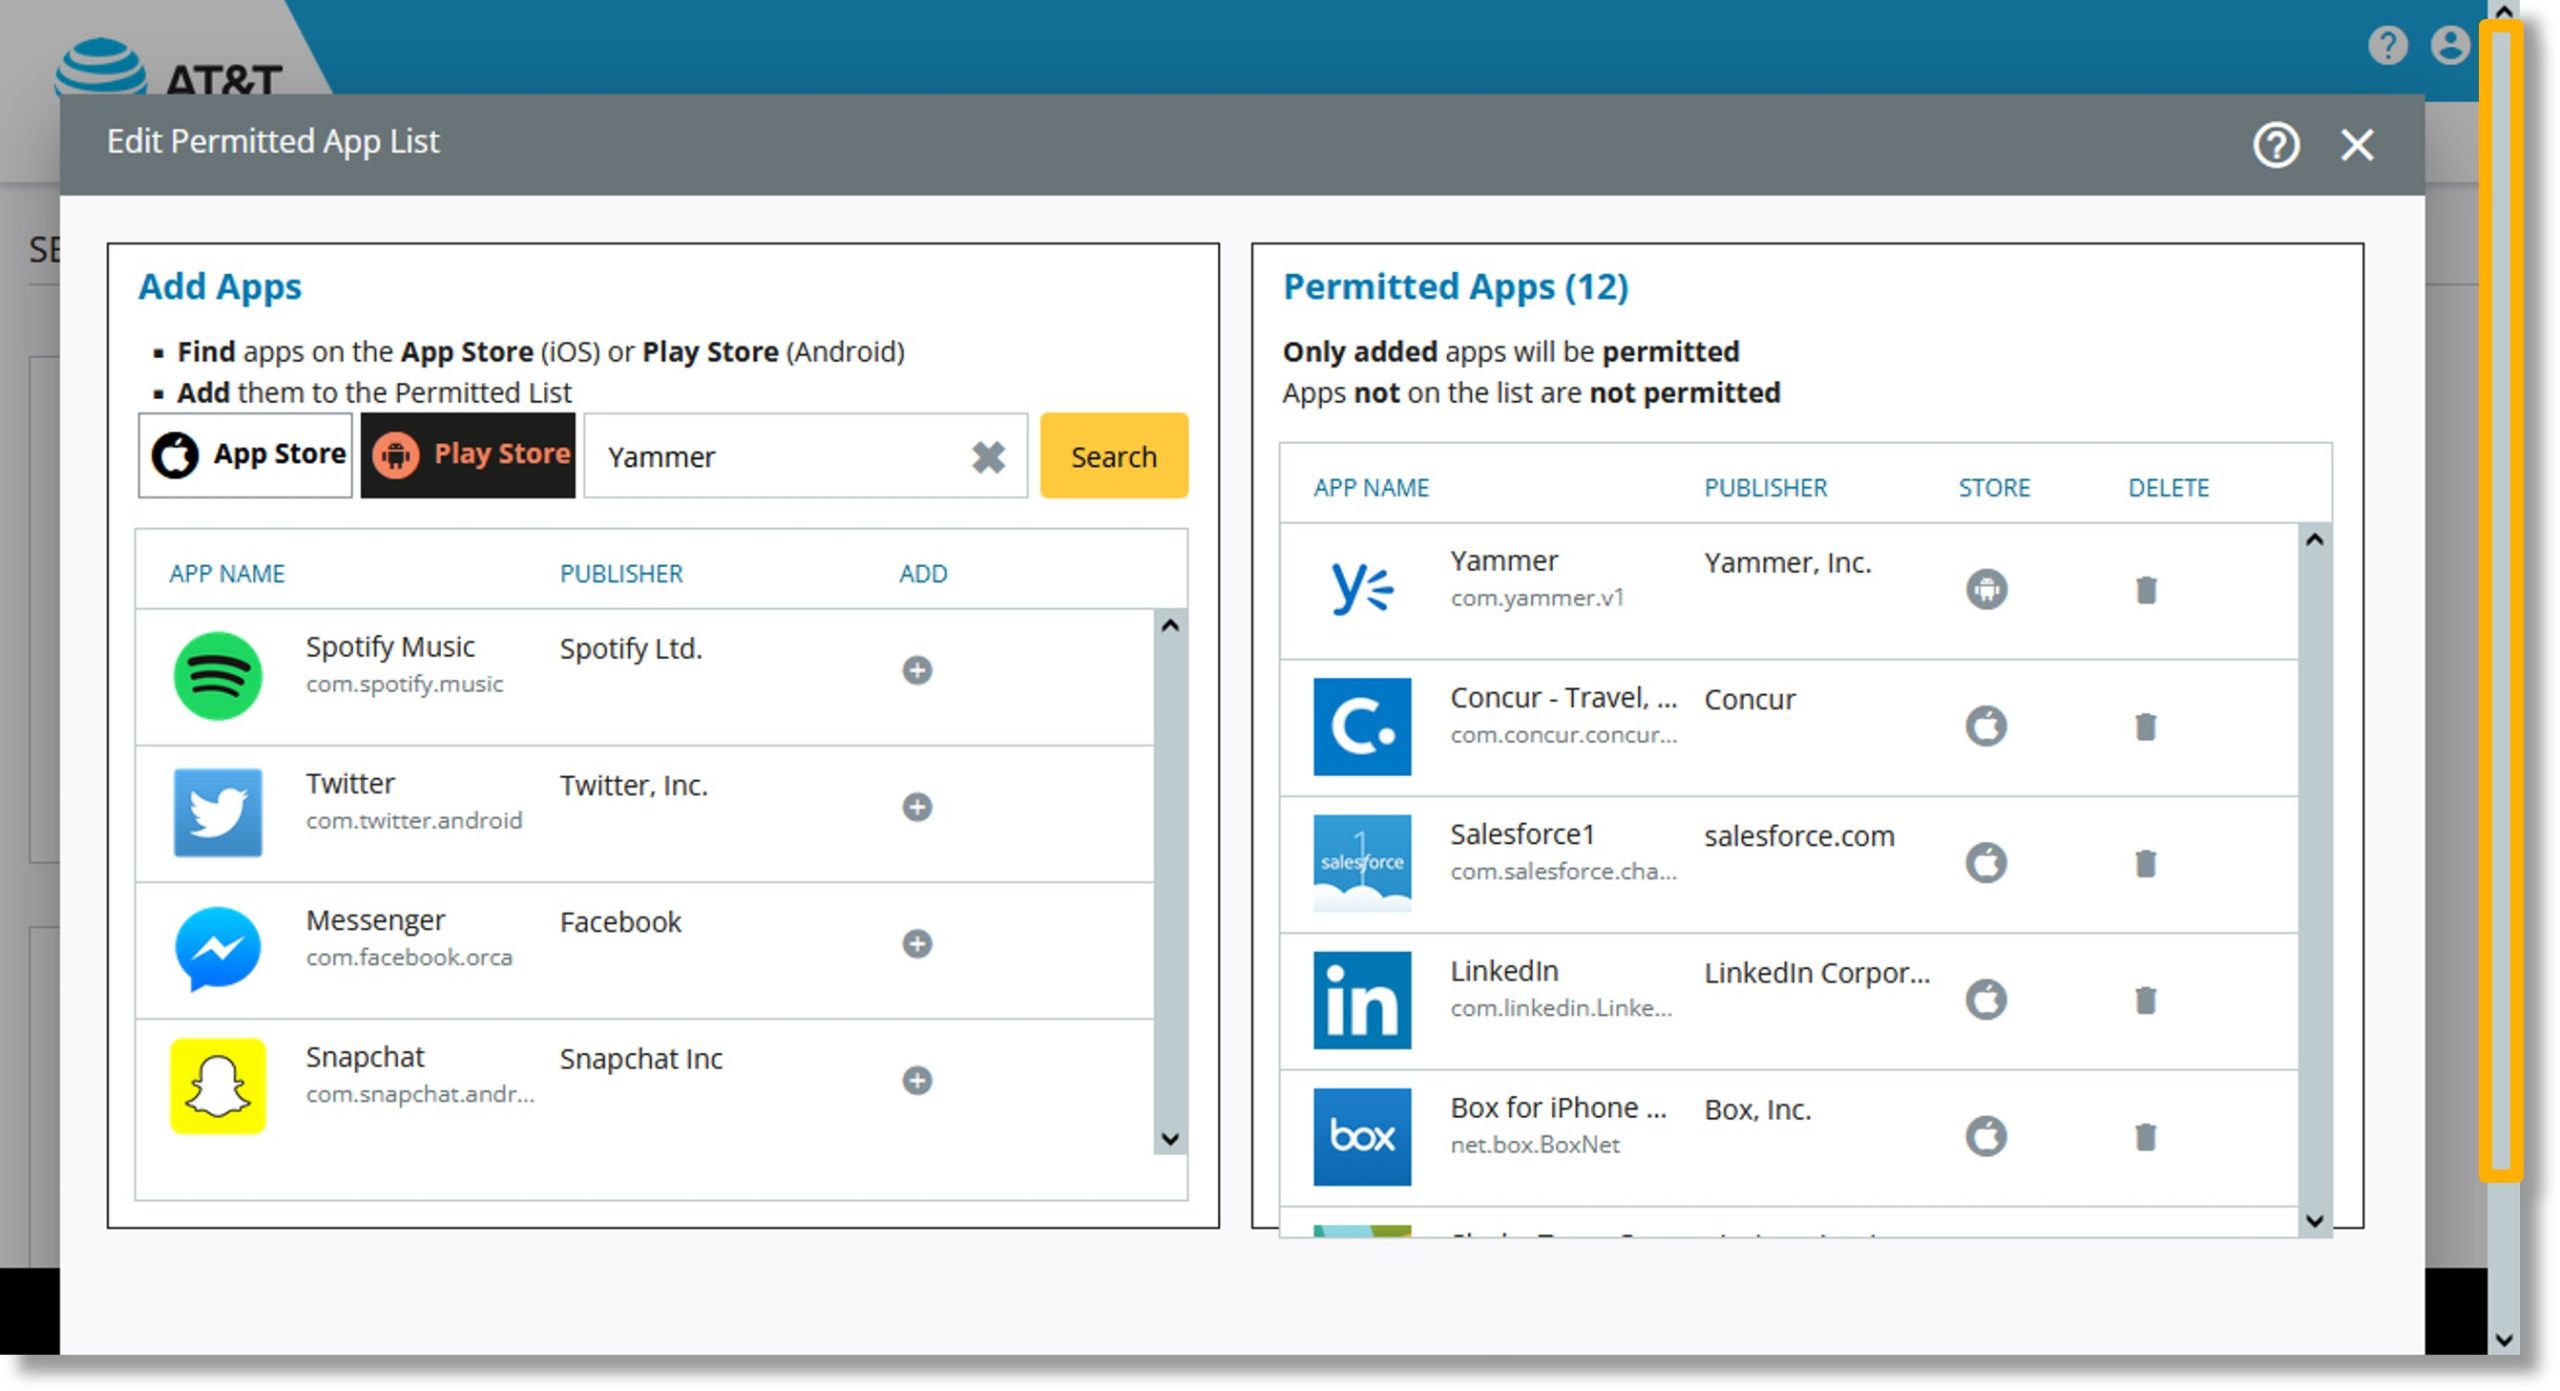Add Messenger app with plus icon

pos(917,943)
